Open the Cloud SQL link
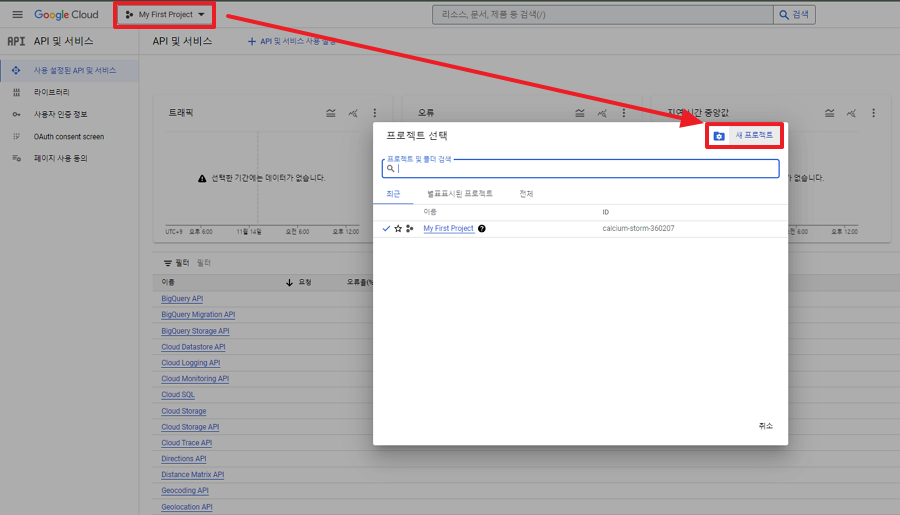Viewport: 900px width, 515px height. (178, 395)
